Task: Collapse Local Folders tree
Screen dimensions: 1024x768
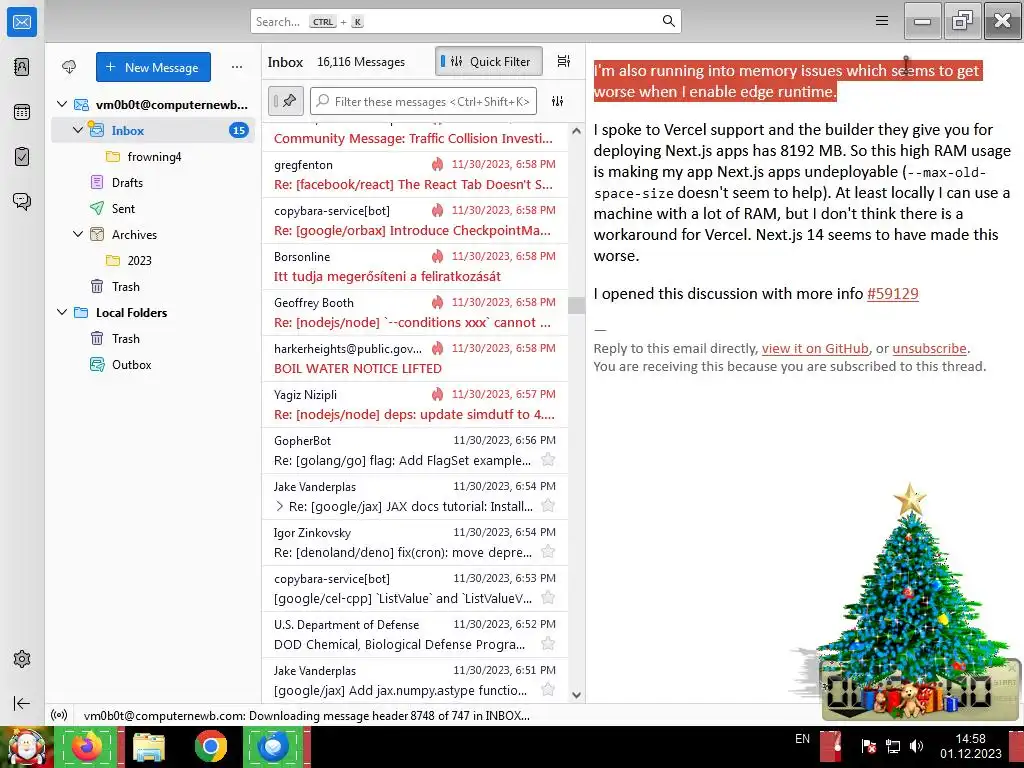Action: pyautogui.click(x=62, y=312)
